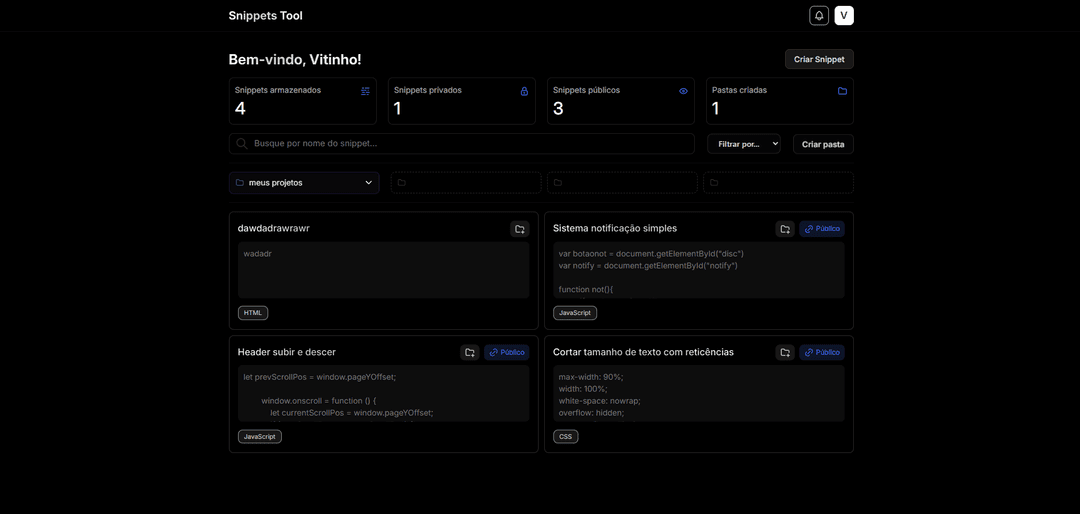
Task: Click the max-width: 90% code preview
Action: click(698, 393)
